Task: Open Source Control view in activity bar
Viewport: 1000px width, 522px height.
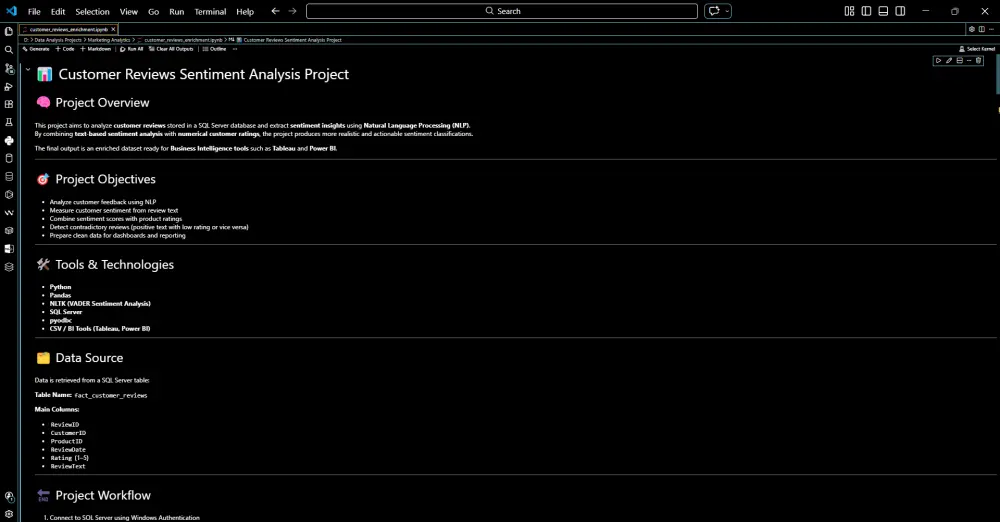Action: click(x=9, y=68)
